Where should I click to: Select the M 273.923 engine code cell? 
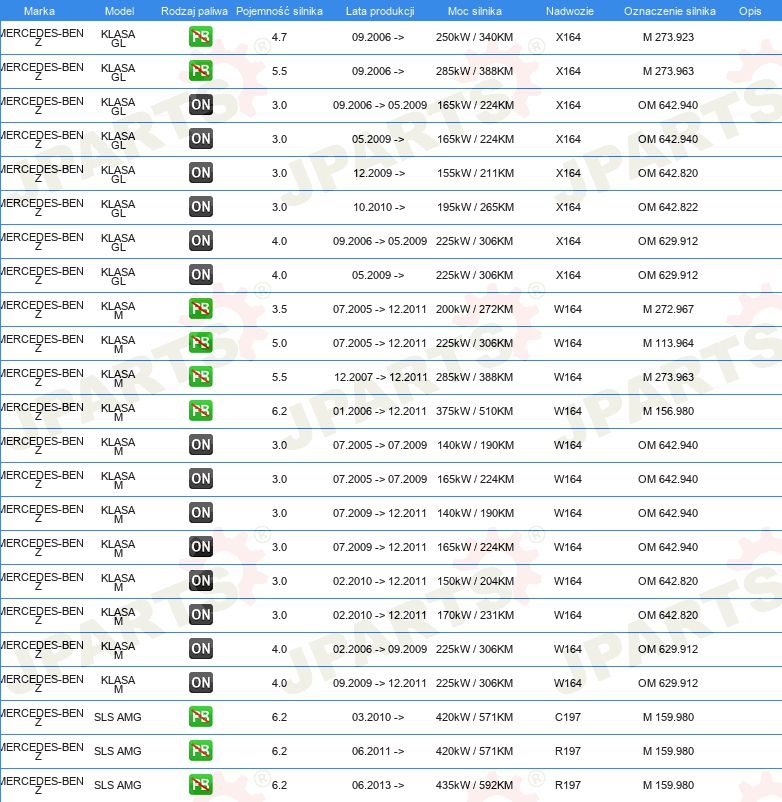click(x=668, y=37)
